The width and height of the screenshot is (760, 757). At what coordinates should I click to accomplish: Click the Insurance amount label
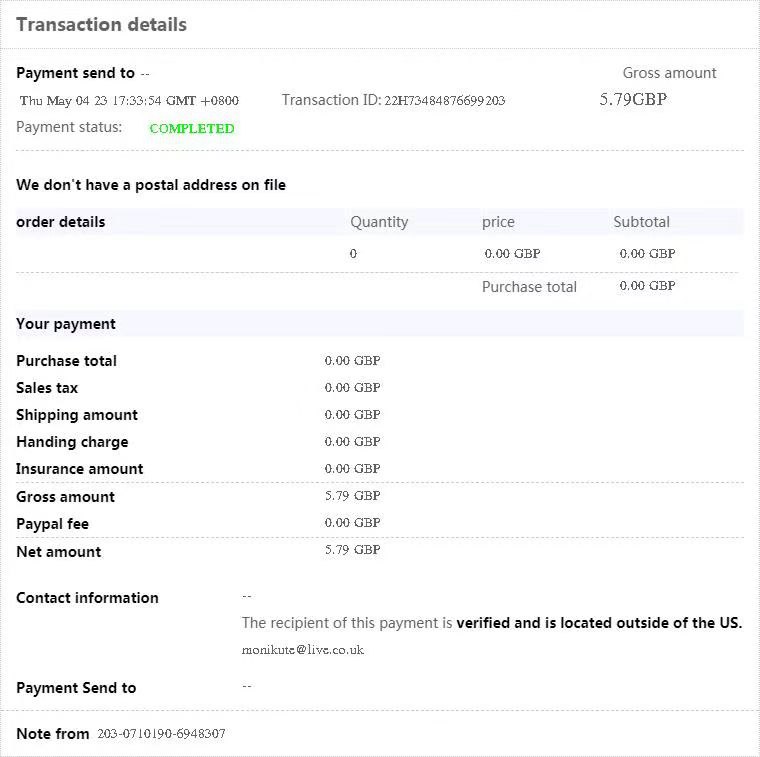79,469
